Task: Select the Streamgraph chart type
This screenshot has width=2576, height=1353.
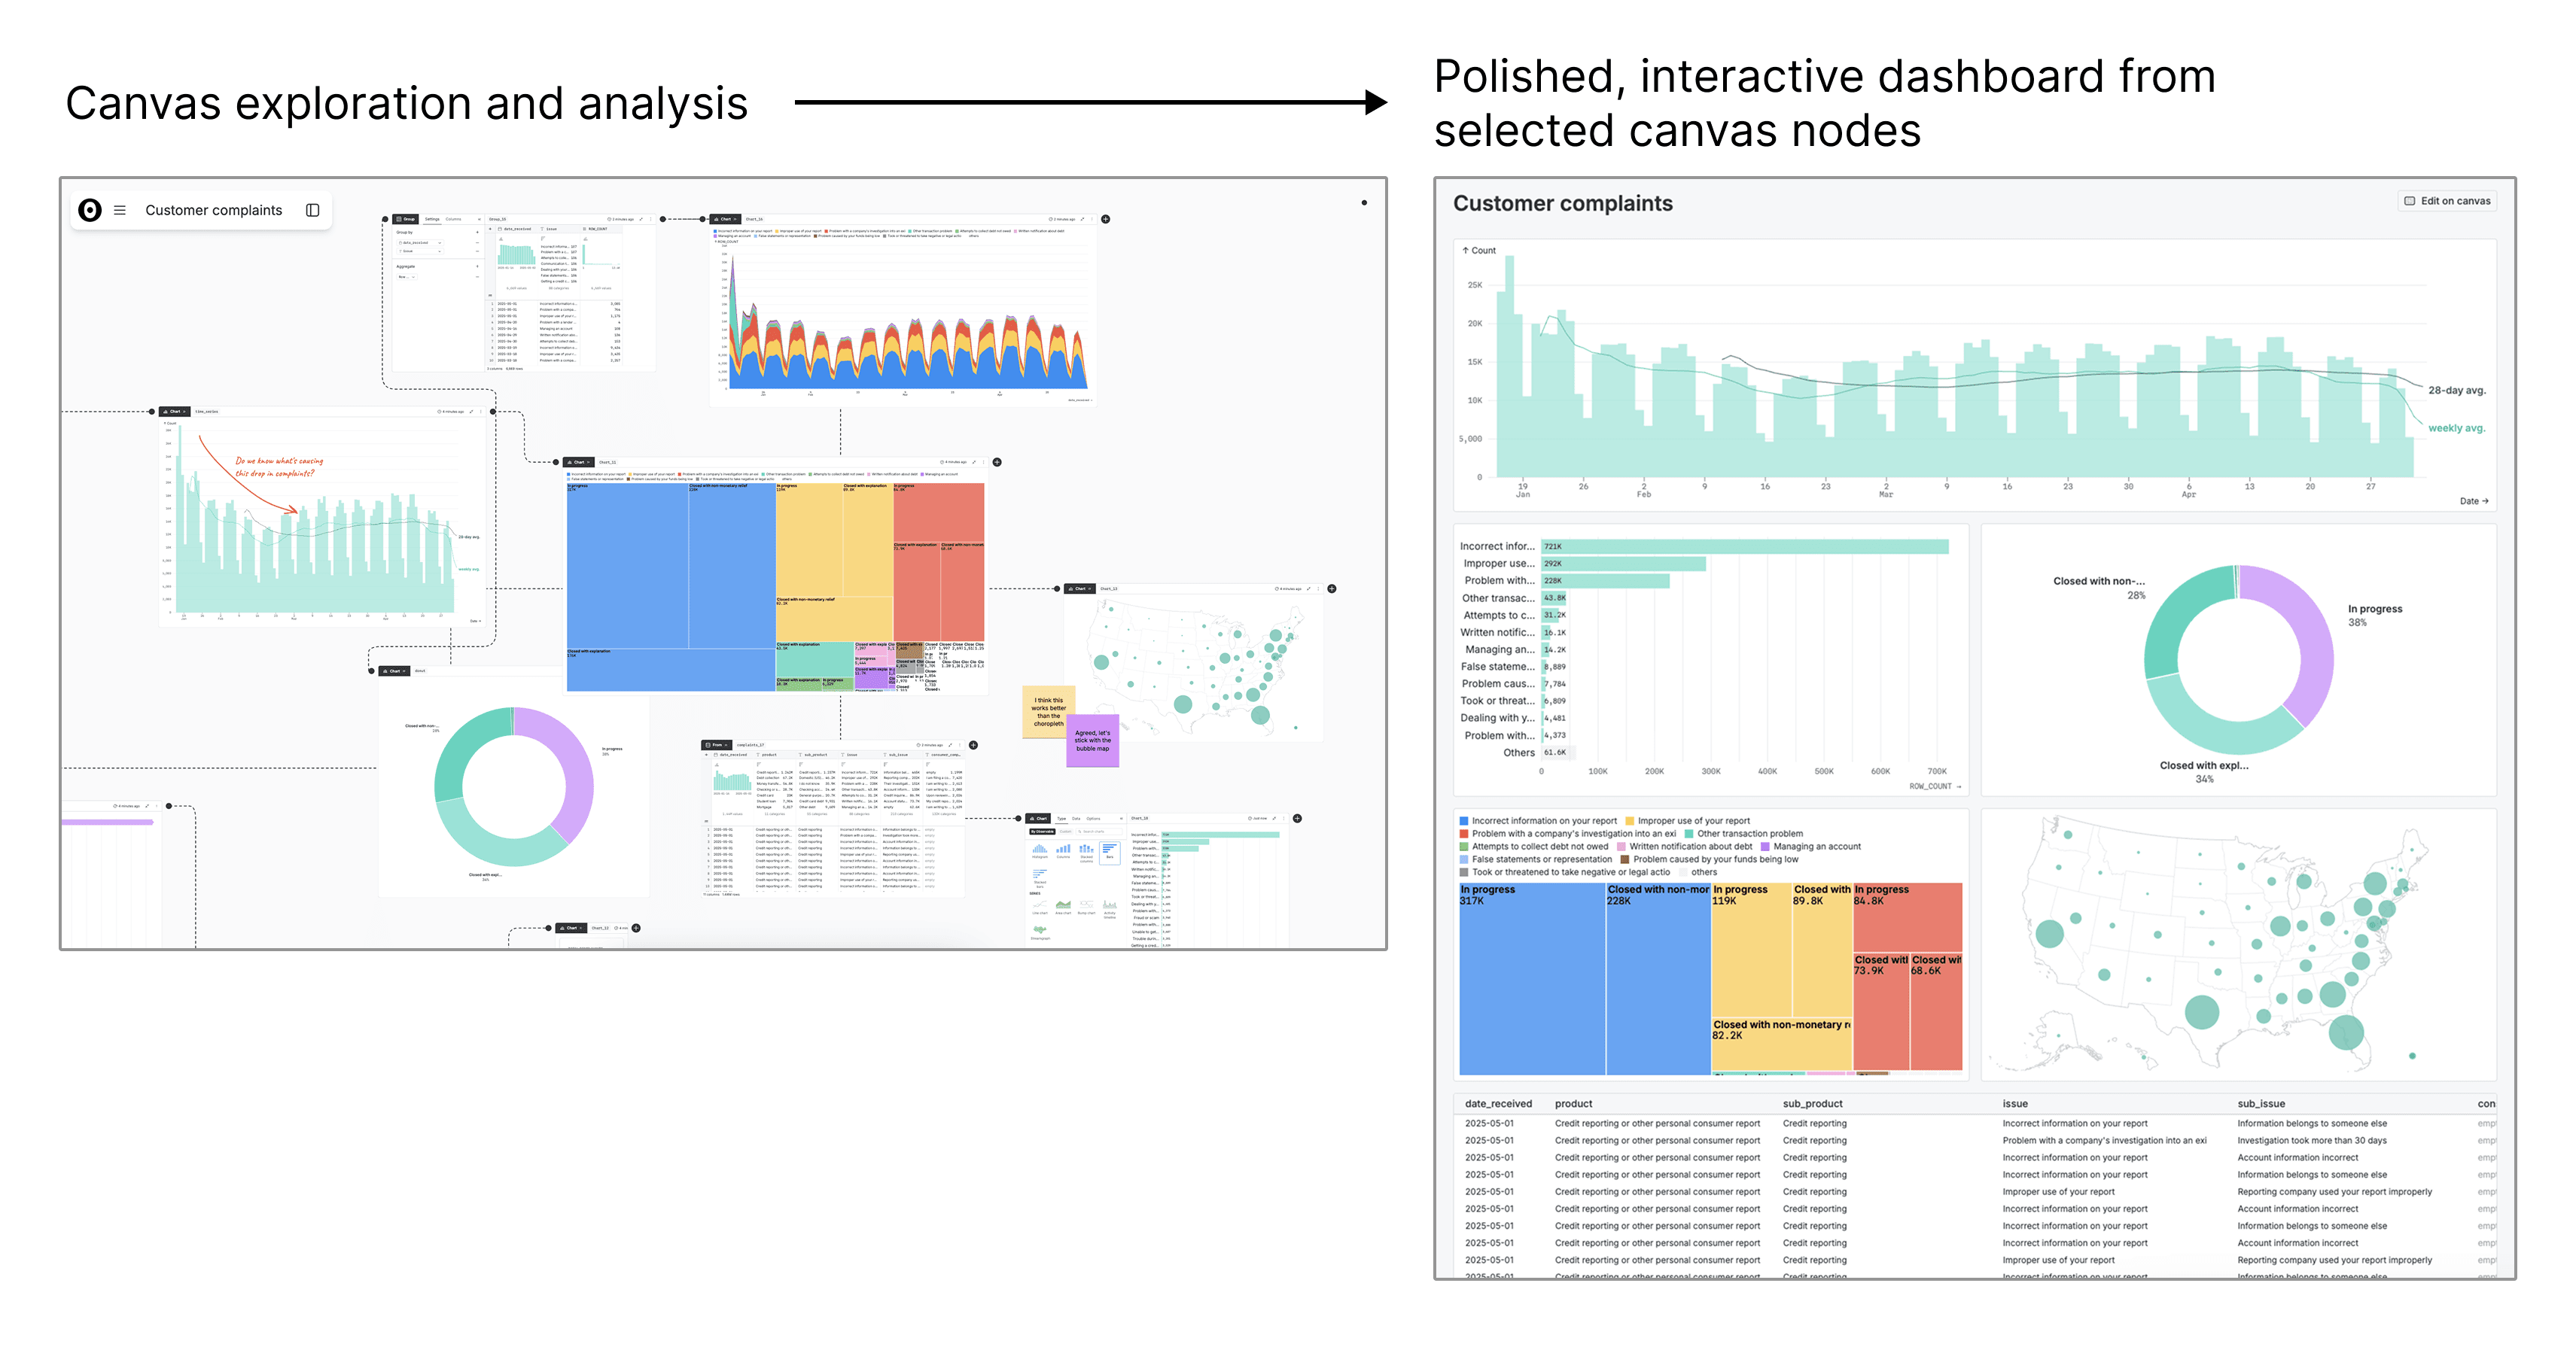Action: click(1041, 931)
